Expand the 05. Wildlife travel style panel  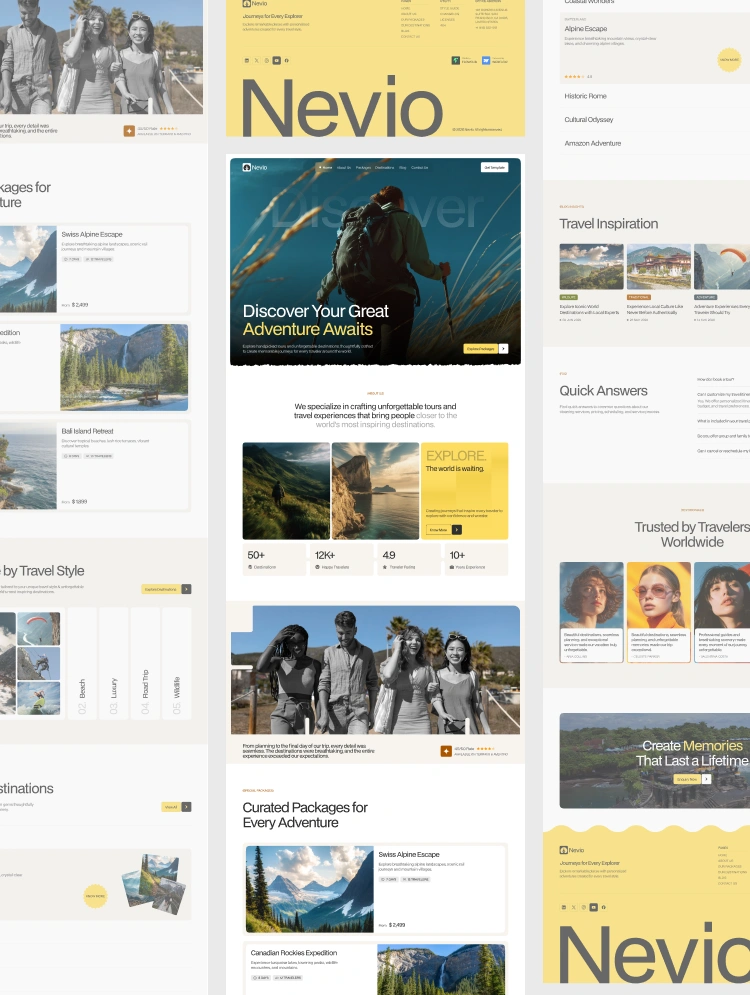tap(176, 663)
